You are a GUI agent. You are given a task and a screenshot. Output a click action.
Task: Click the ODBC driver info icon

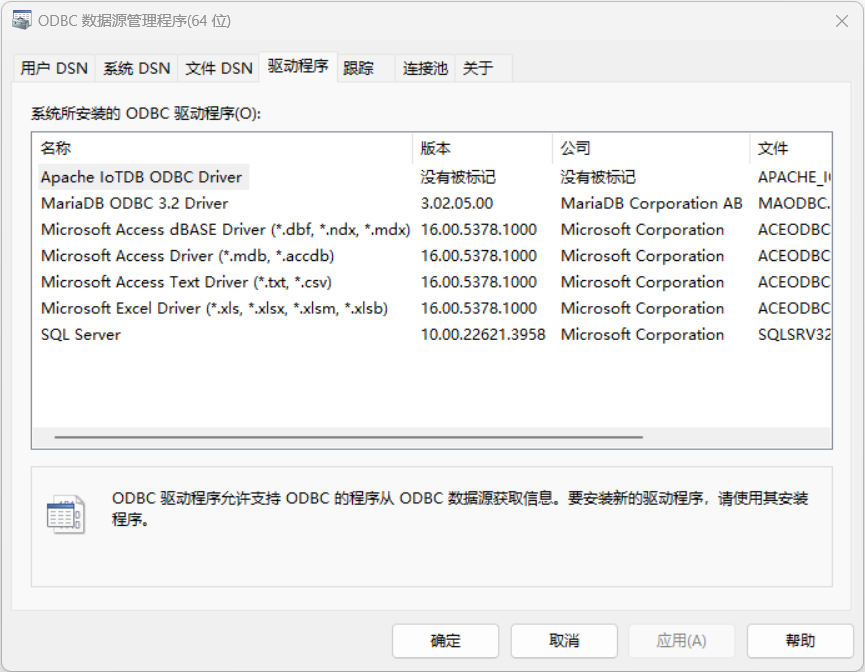pyautogui.click(x=65, y=514)
